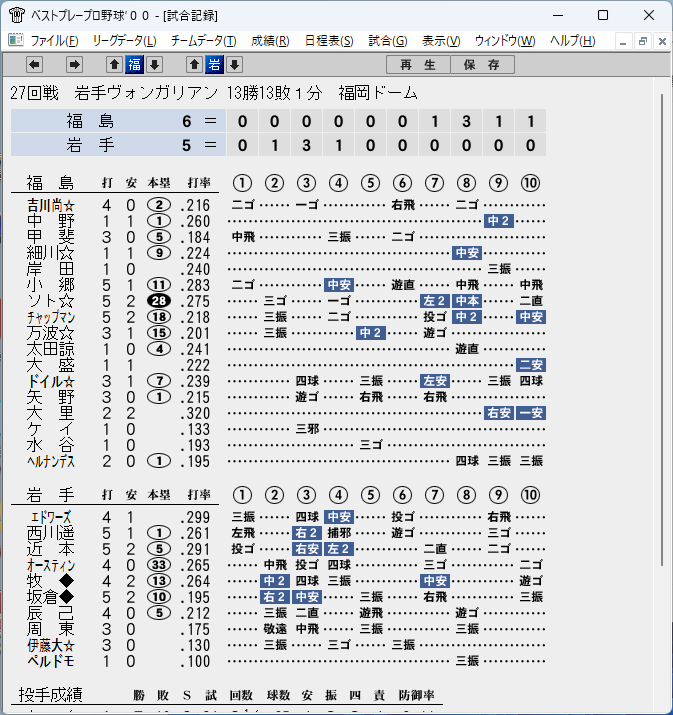Click 大盛's 二安 tenth inning result
Viewport: 673px width, 715px height.
coord(531,365)
